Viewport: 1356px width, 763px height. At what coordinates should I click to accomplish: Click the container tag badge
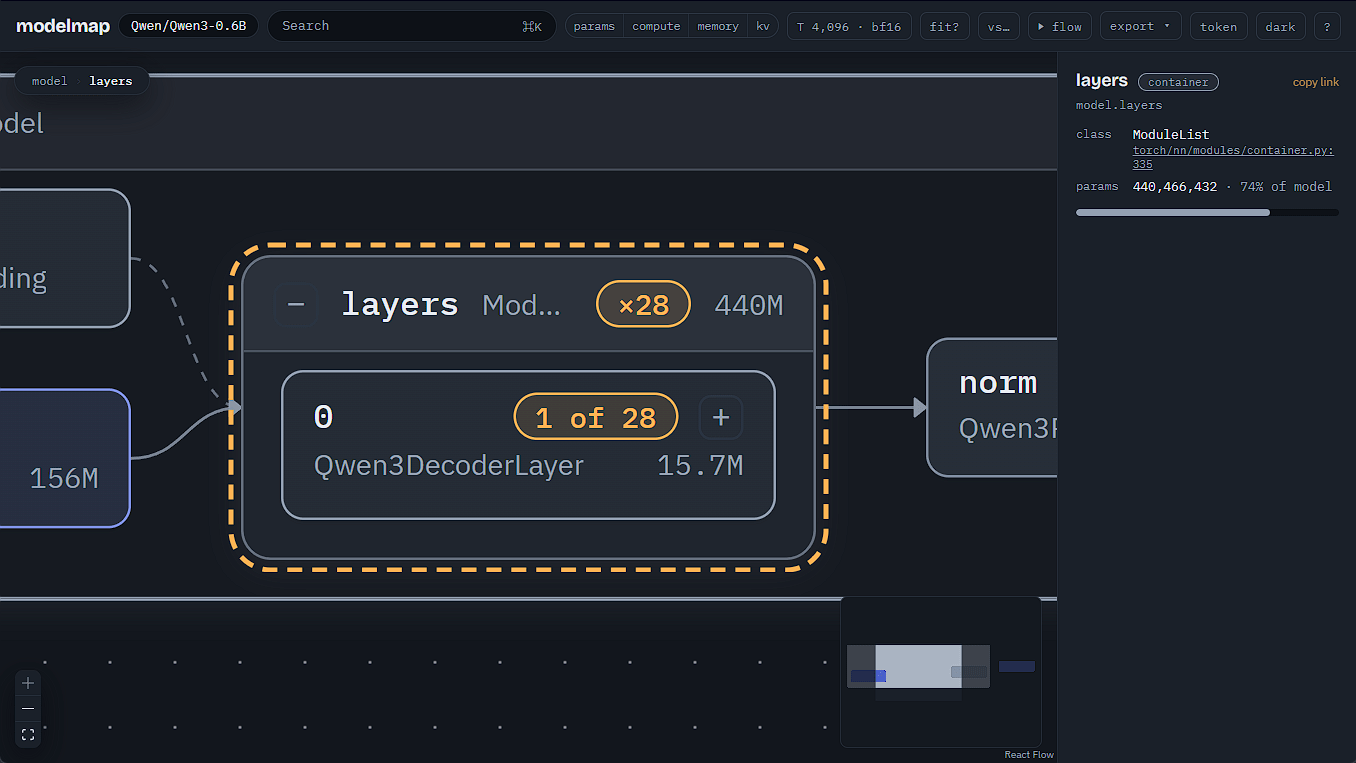pyautogui.click(x=1178, y=82)
